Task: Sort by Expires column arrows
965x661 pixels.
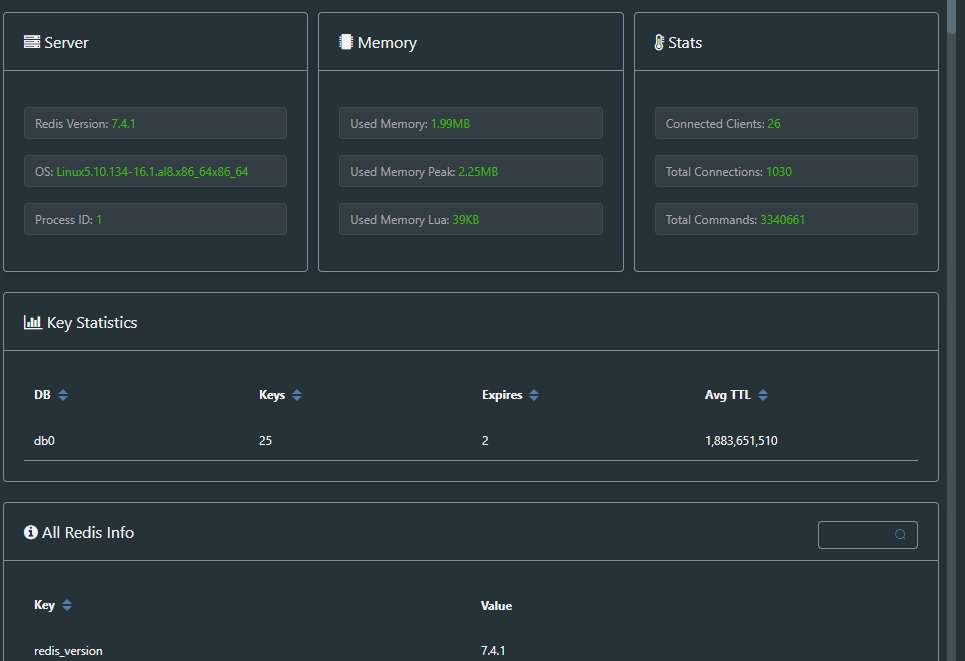Action: (534, 395)
